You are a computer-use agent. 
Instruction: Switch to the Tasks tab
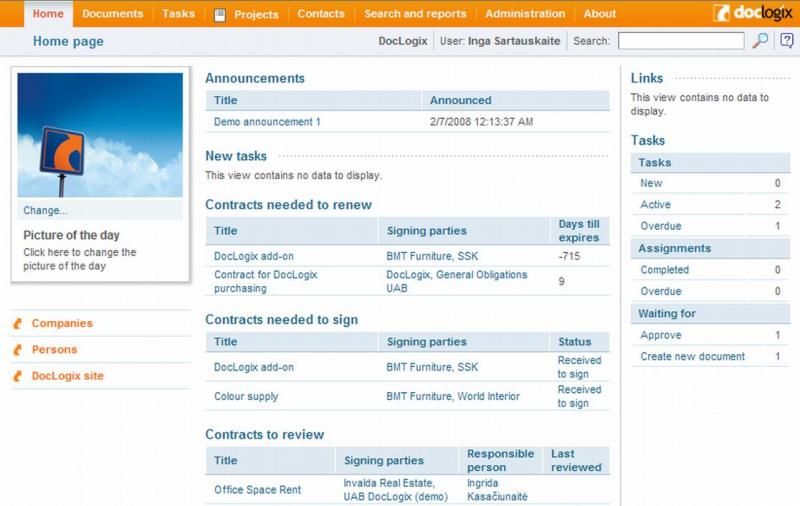(179, 14)
